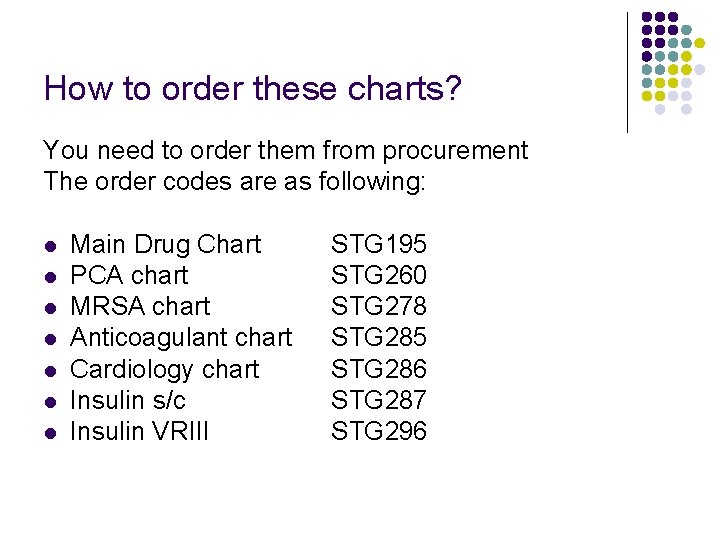Screen dimensions: 720x540
Task: Click order code STG195
Action: (379, 244)
